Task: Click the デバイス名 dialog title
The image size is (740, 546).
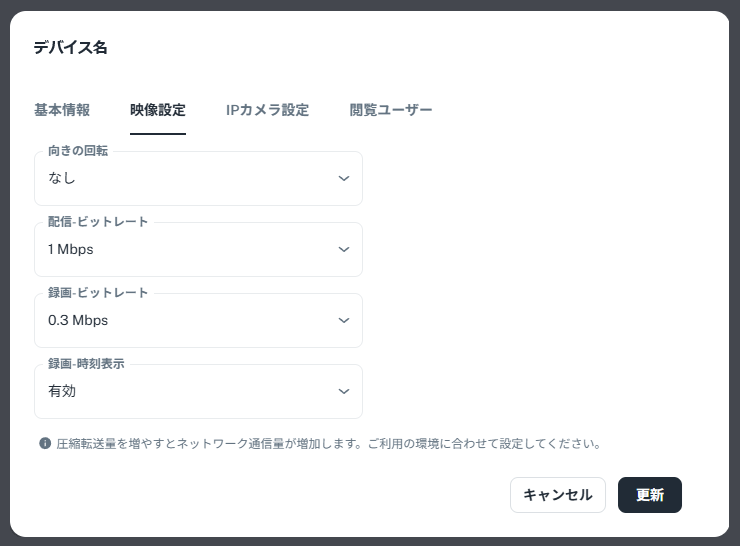Action: 70,47
